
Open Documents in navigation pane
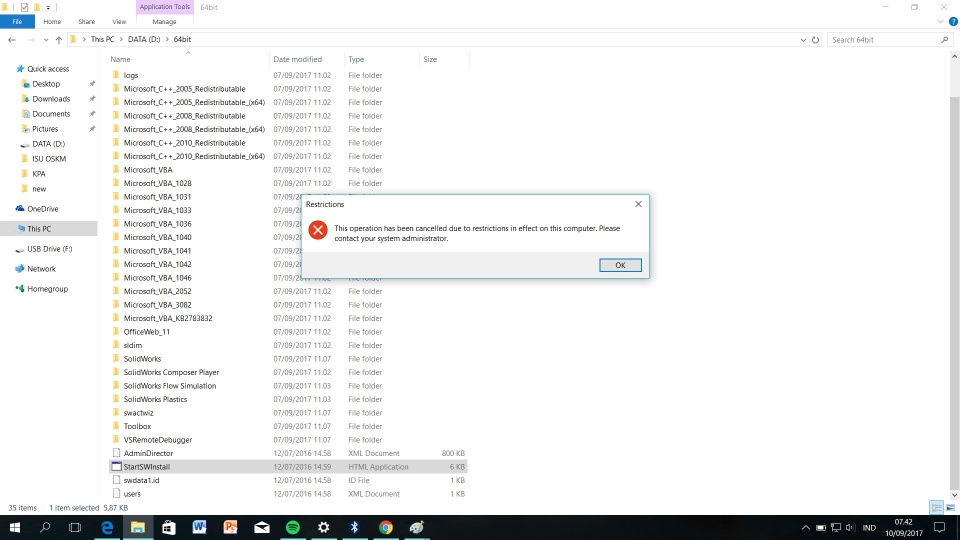click(x=51, y=114)
